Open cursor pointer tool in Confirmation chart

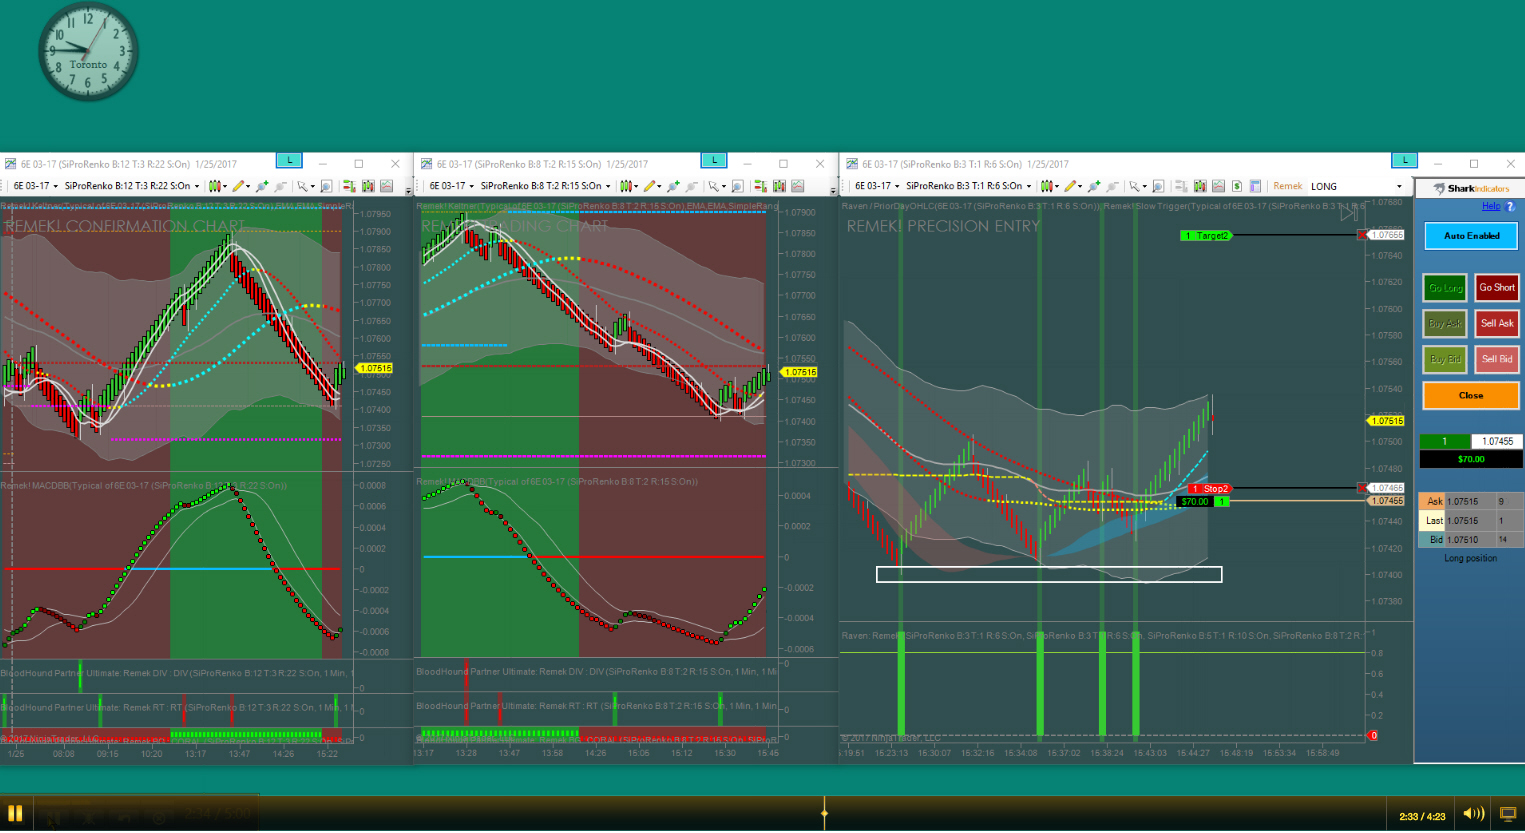302,186
